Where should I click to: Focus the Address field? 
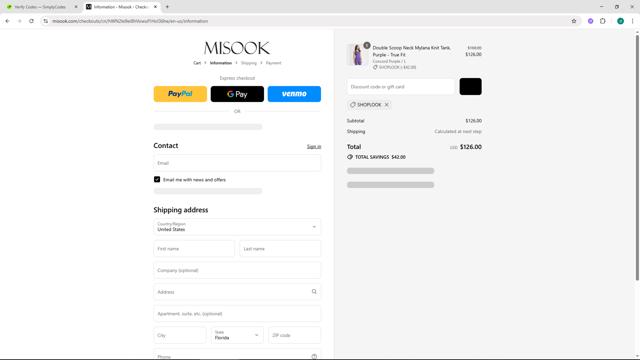(237, 292)
